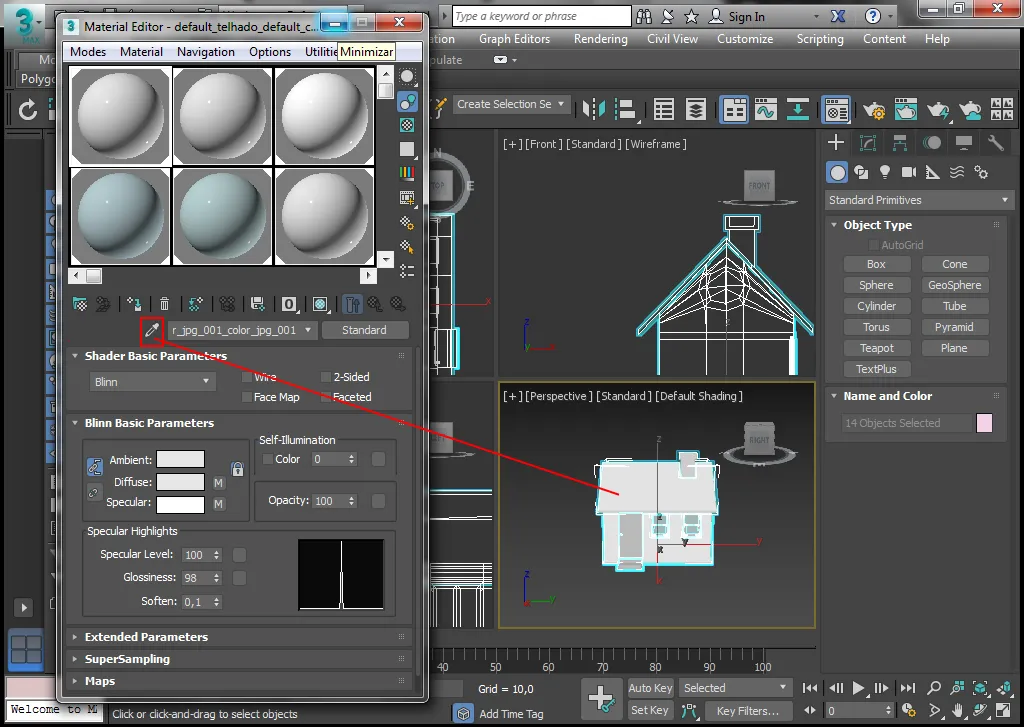Click Set Keys large plus-key icon
This screenshot has height=727, width=1024.
(x=601, y=698)
